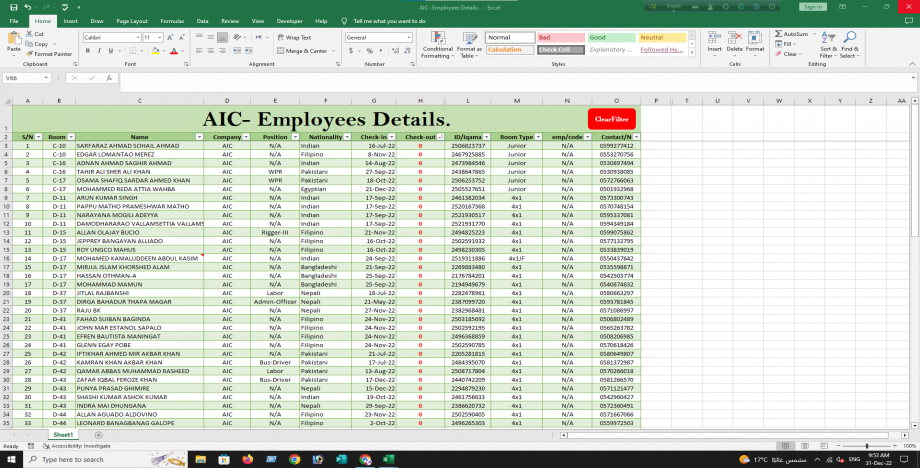Open the Formulas ribbon tab
Image resolution: width=920 pixels, height=468 pixels.
172,20
